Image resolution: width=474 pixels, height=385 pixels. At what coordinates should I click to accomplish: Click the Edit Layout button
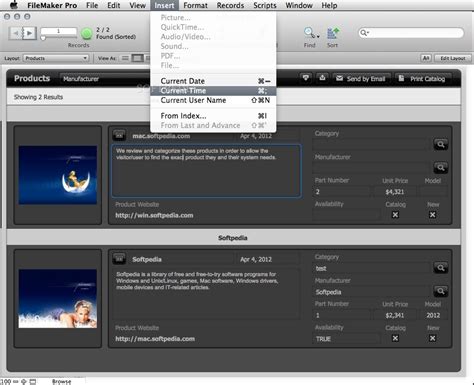pos(453,58)
